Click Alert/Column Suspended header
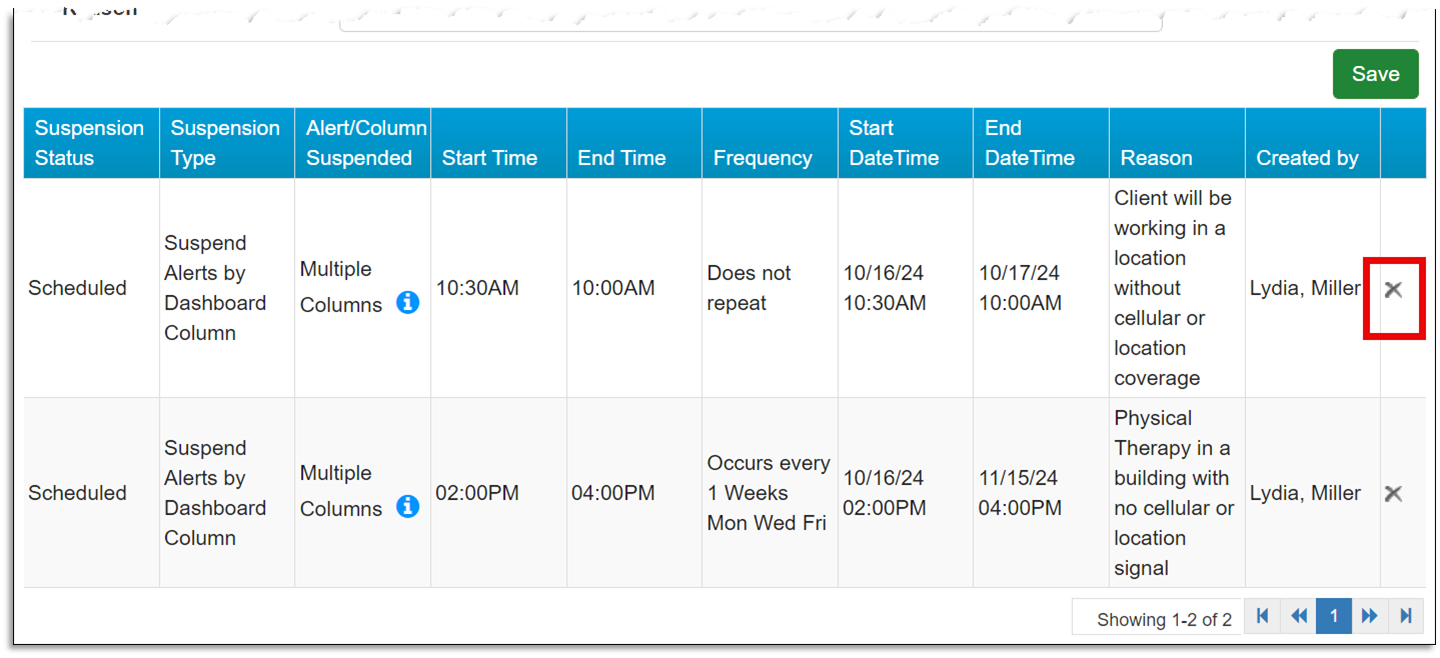 tap(365, 143)
